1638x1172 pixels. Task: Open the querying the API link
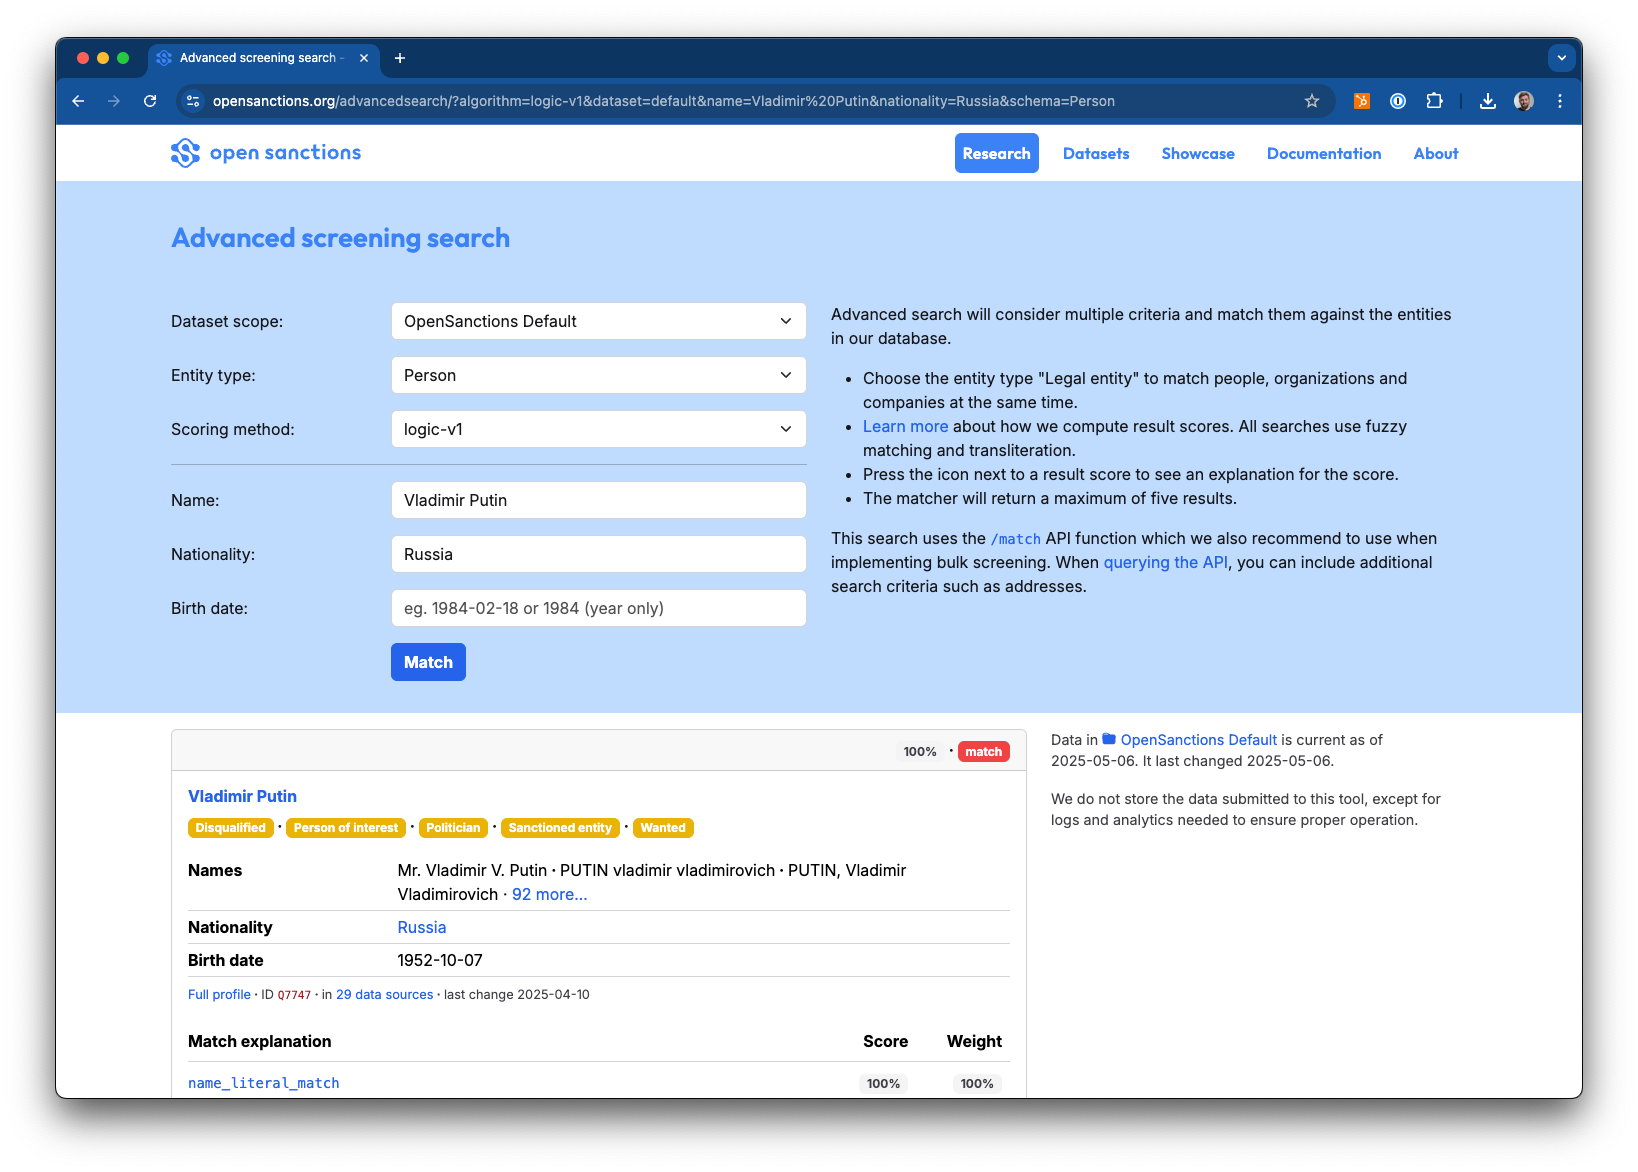click(1165, 562)
